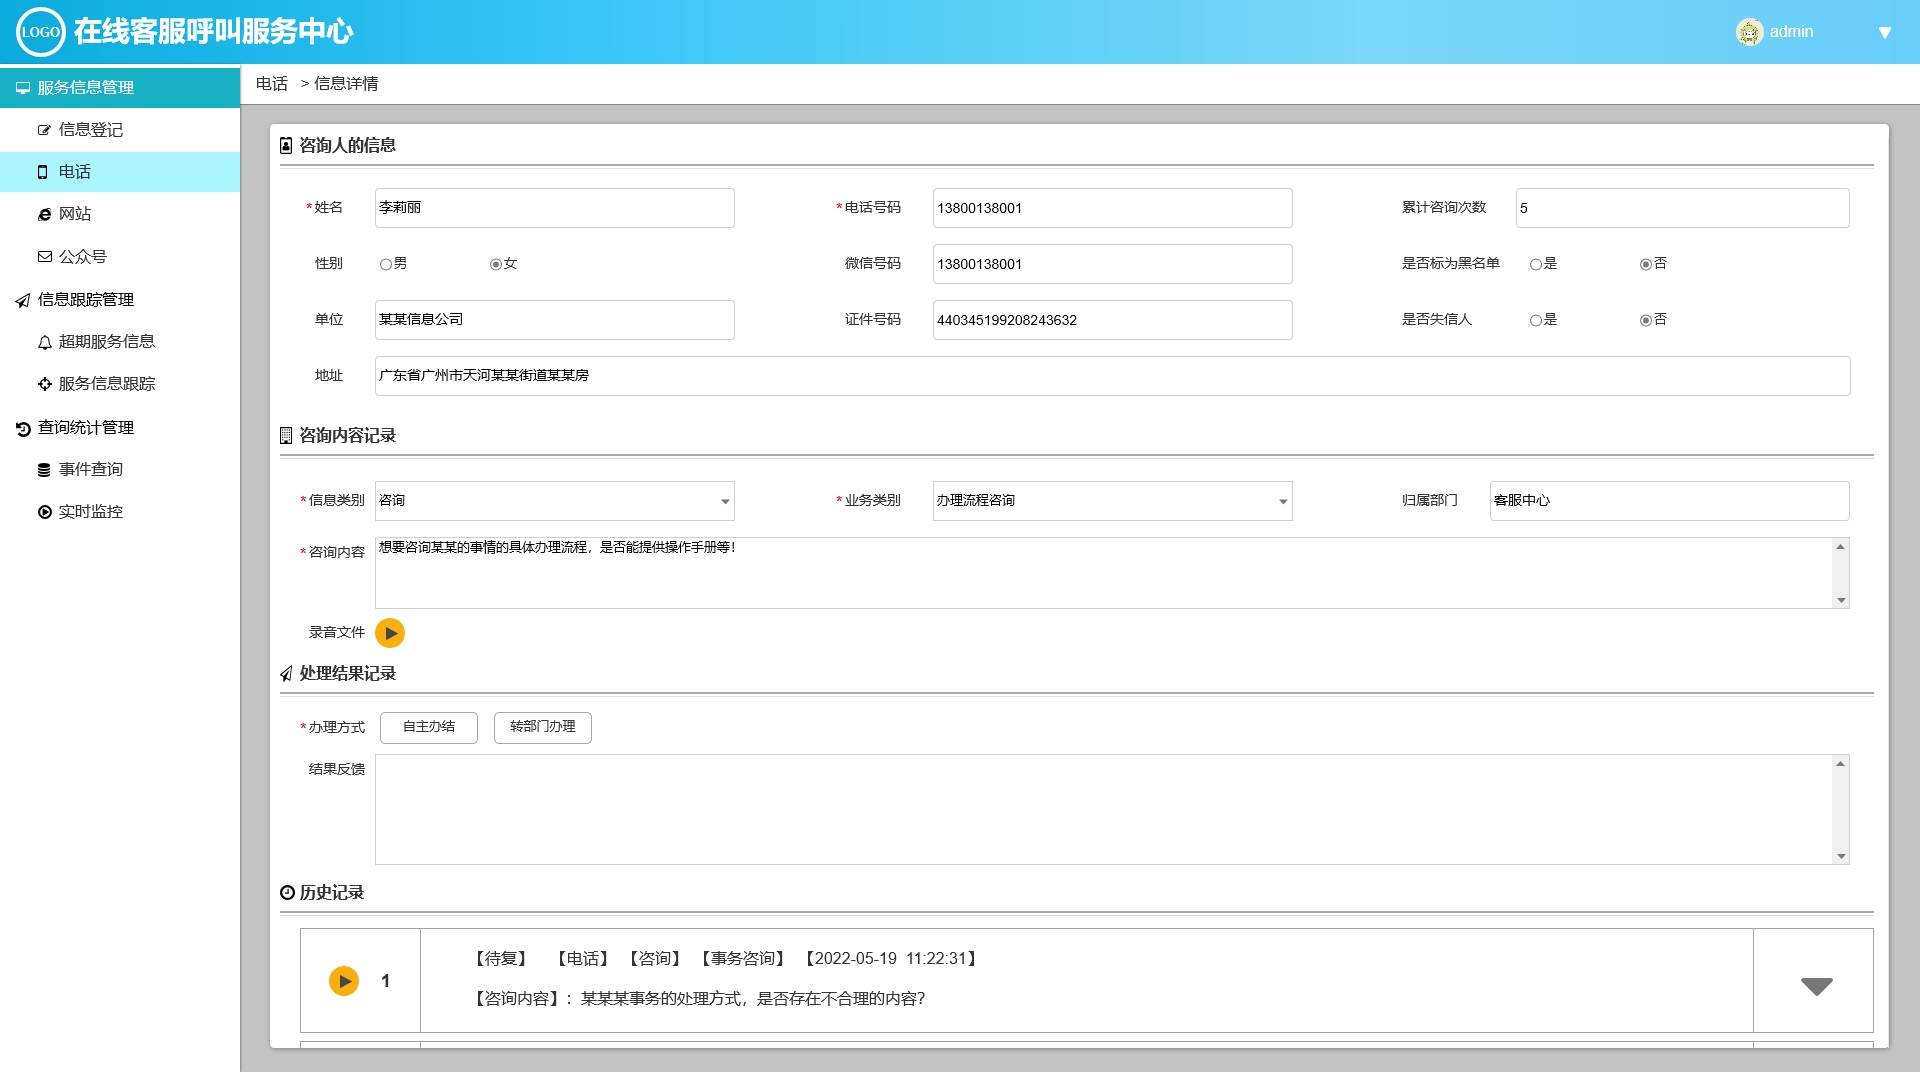Expand history record 1 details arrow

tap(1816, 986)
